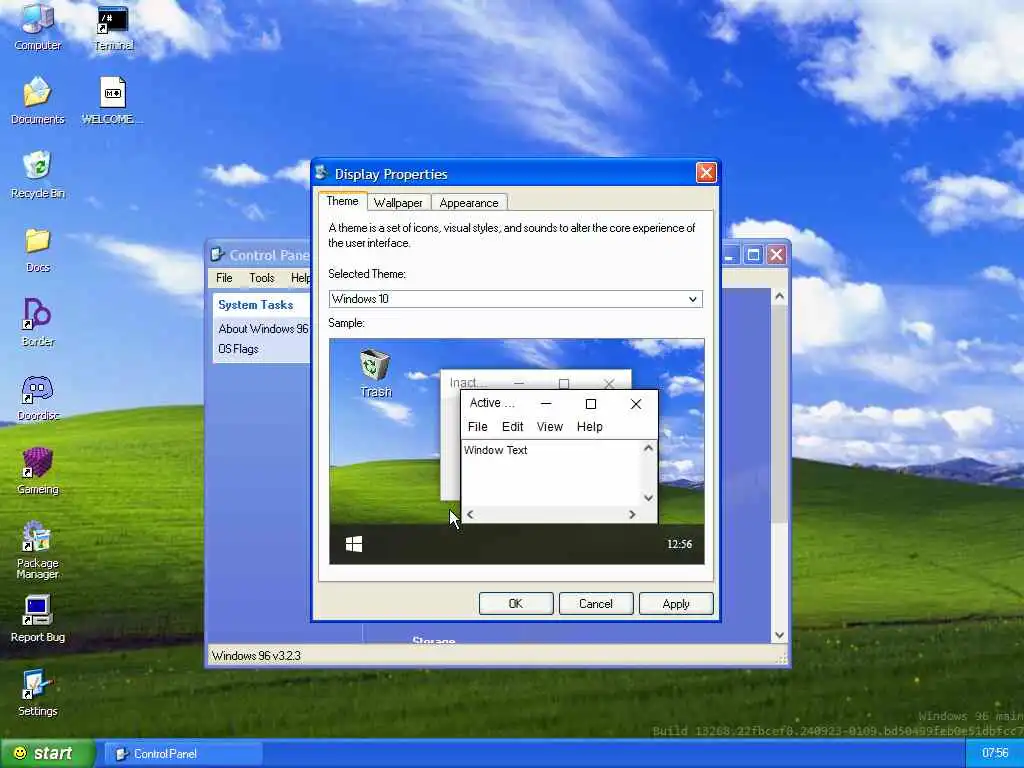1024x768 pixels.
Task: Click Control Panel taskbar button
Action: [183, 754]
